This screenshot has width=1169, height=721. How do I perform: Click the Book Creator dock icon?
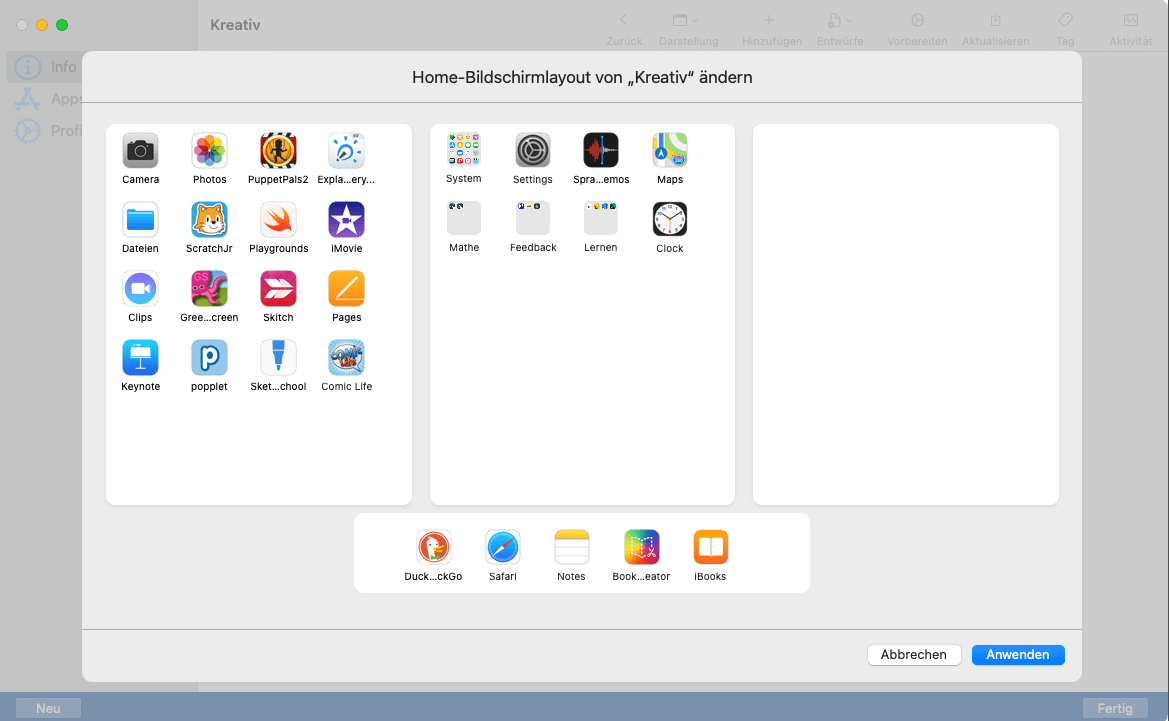click(x=641, y=548)
